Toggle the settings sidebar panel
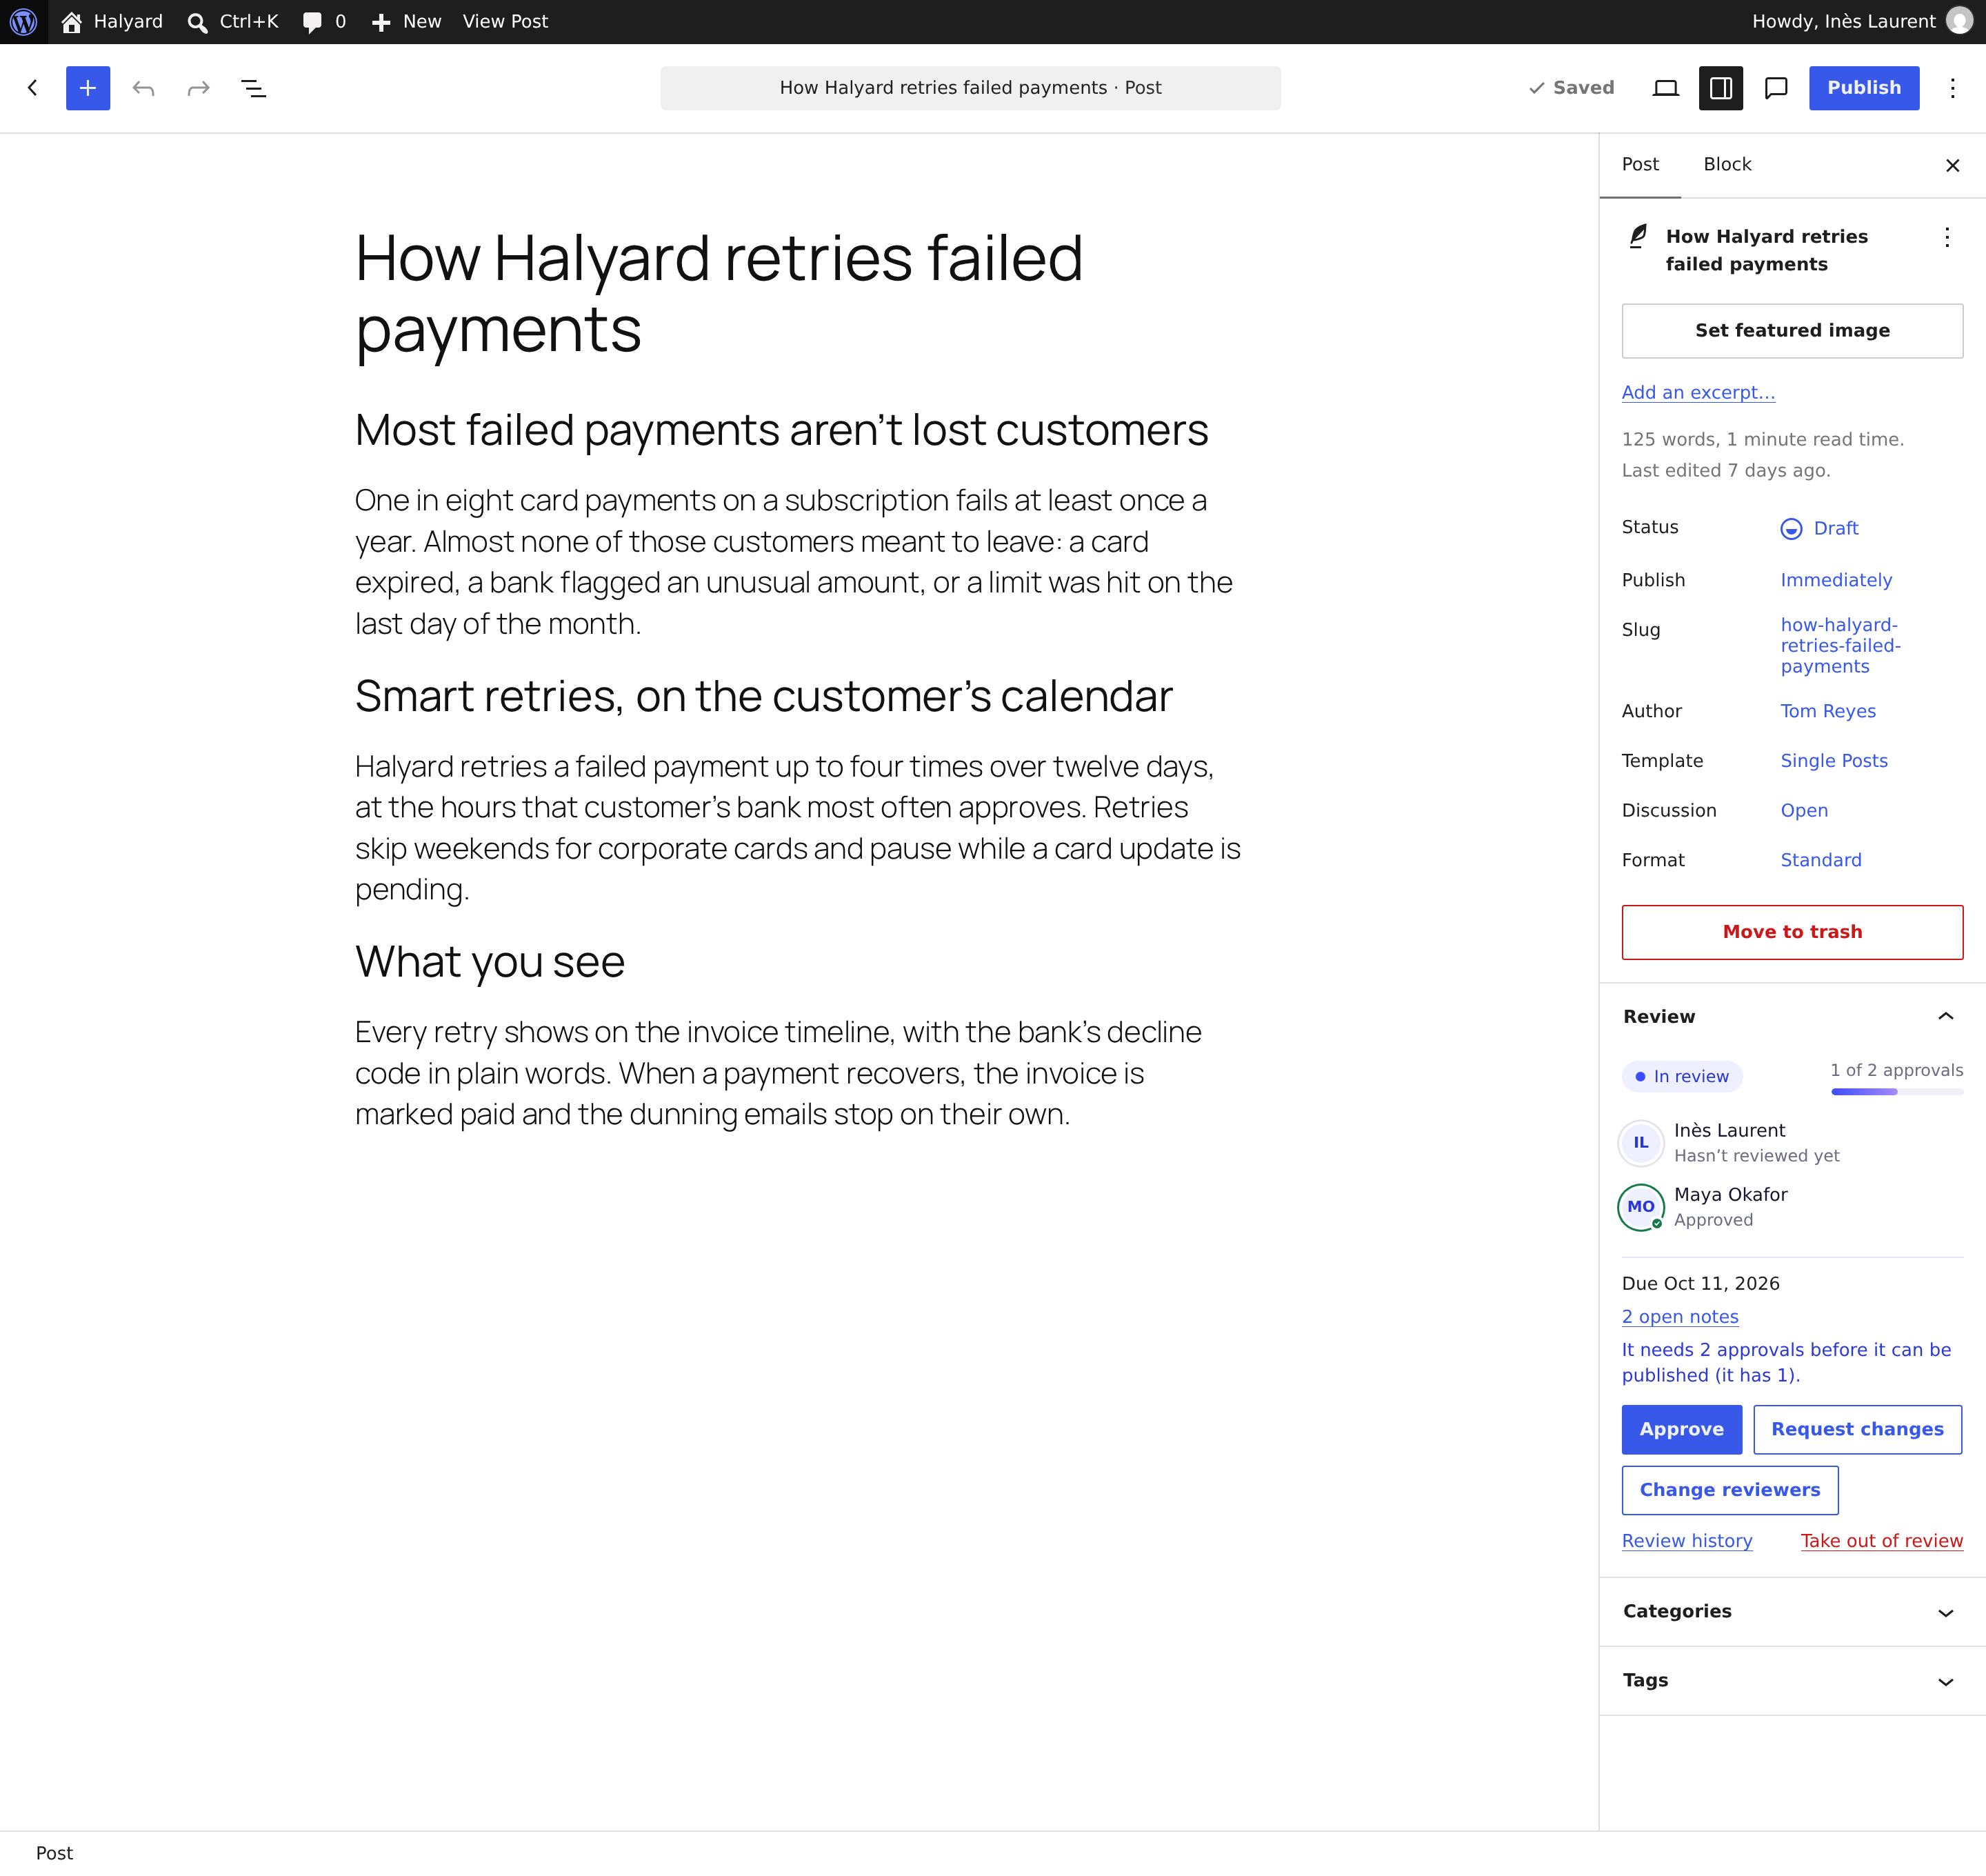 point(1721,88)
